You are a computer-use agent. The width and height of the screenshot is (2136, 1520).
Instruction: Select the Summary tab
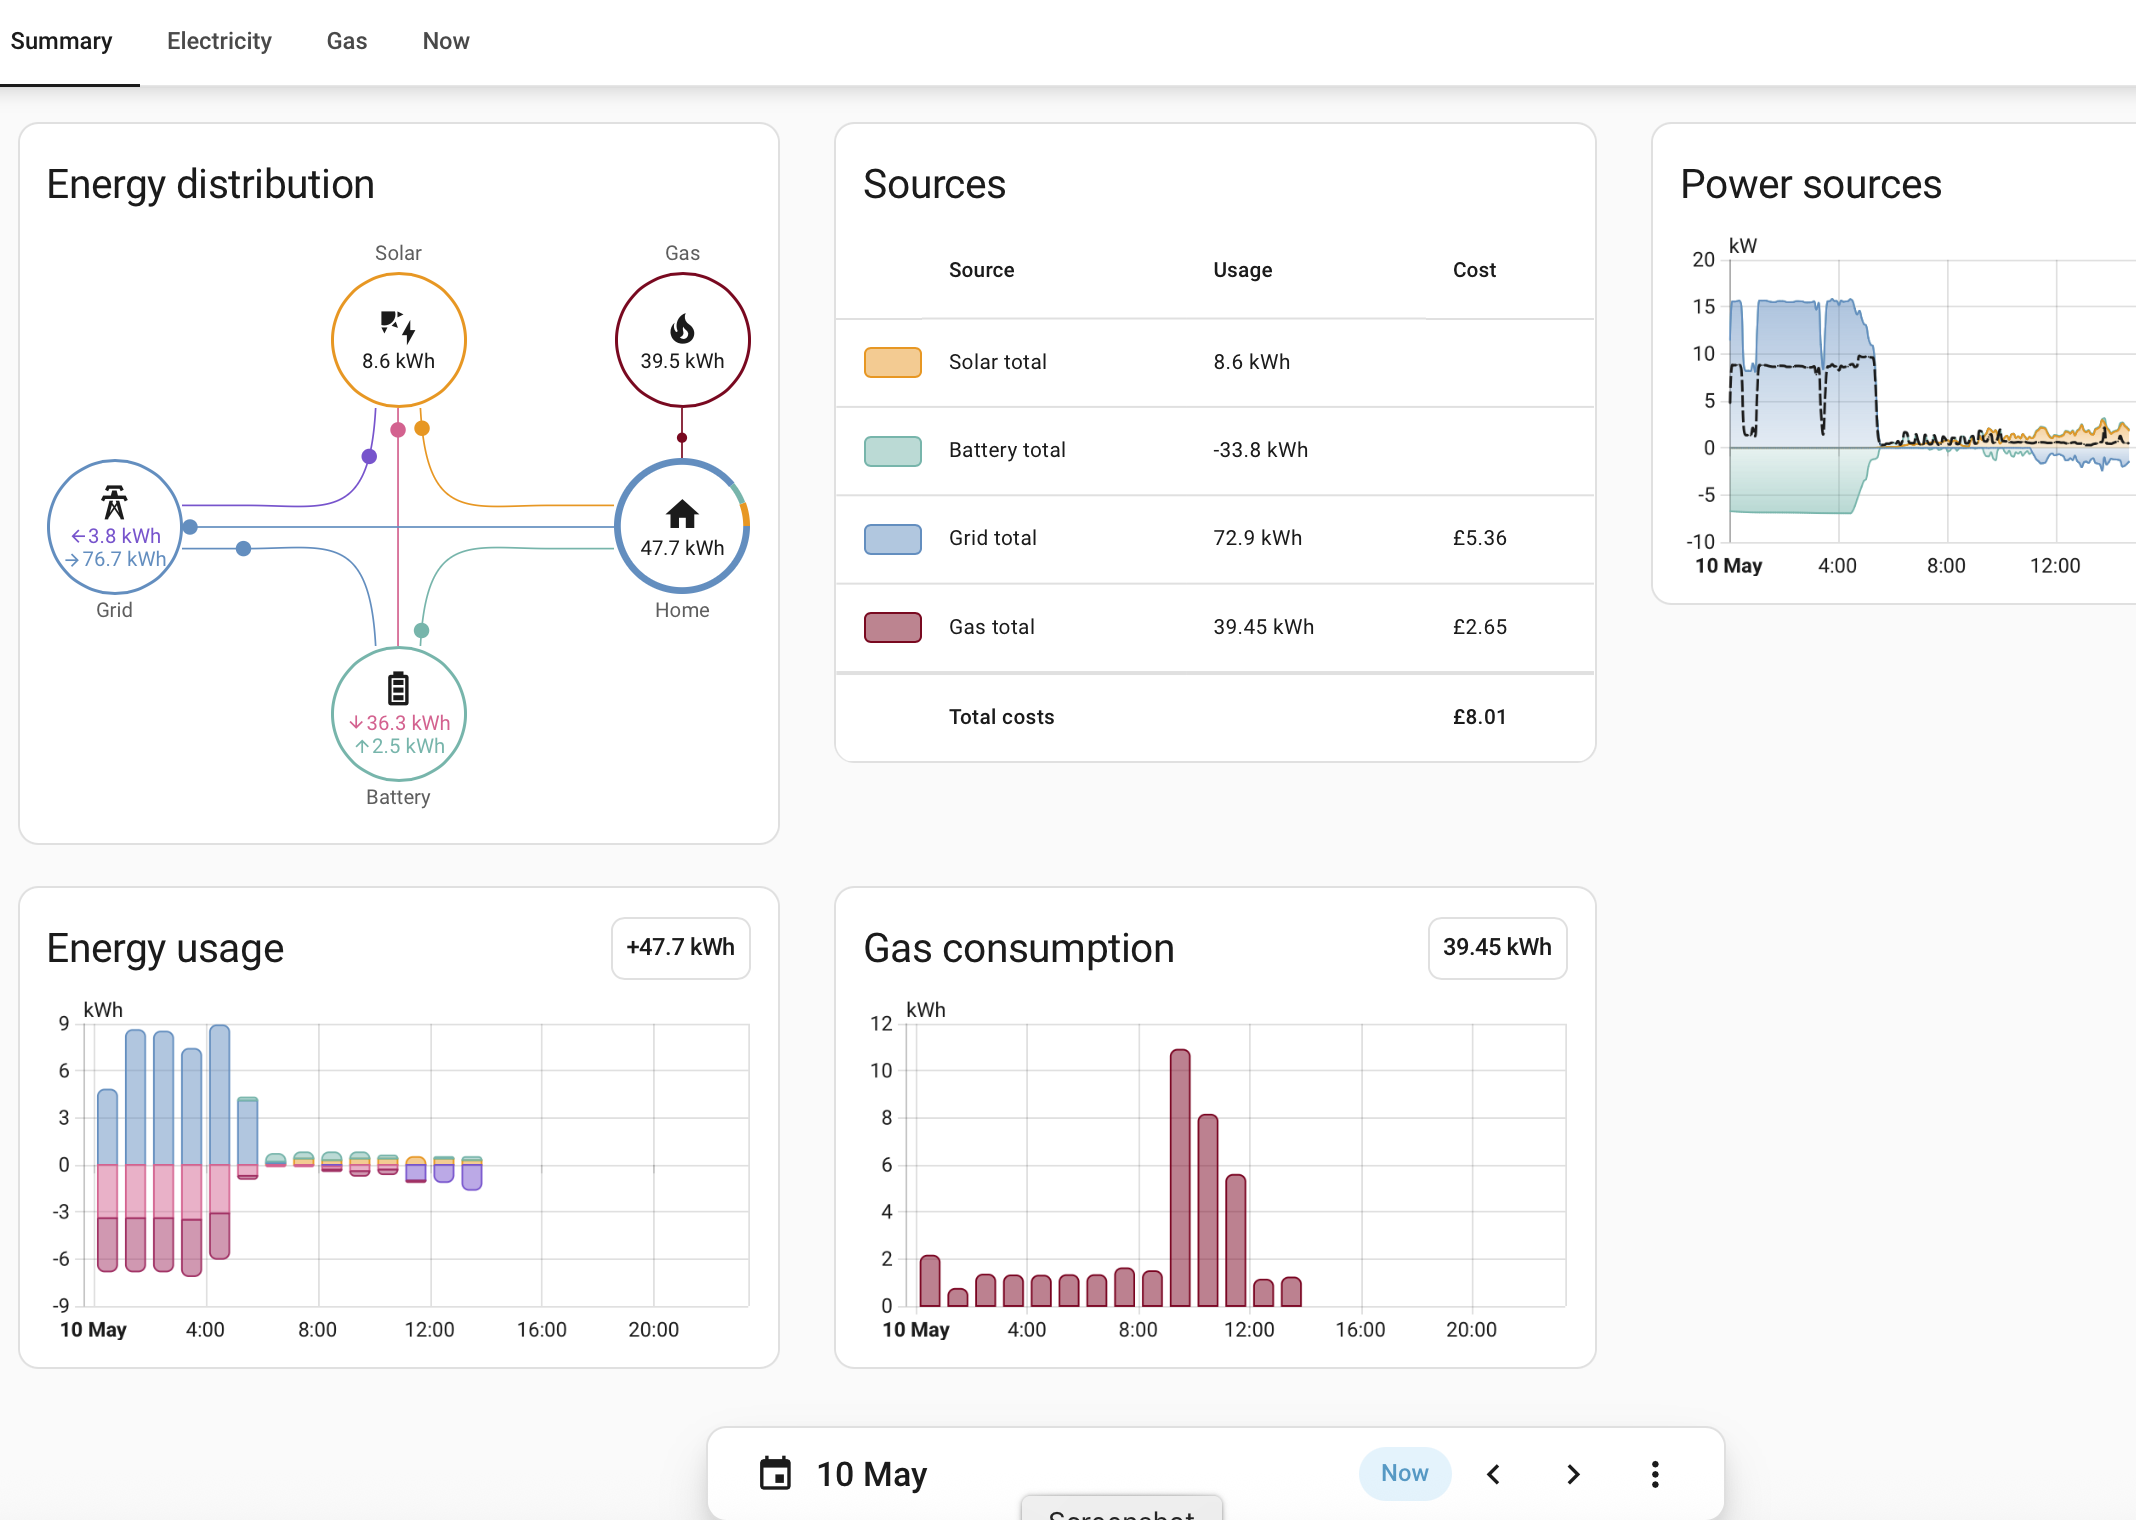coord(61,41)
